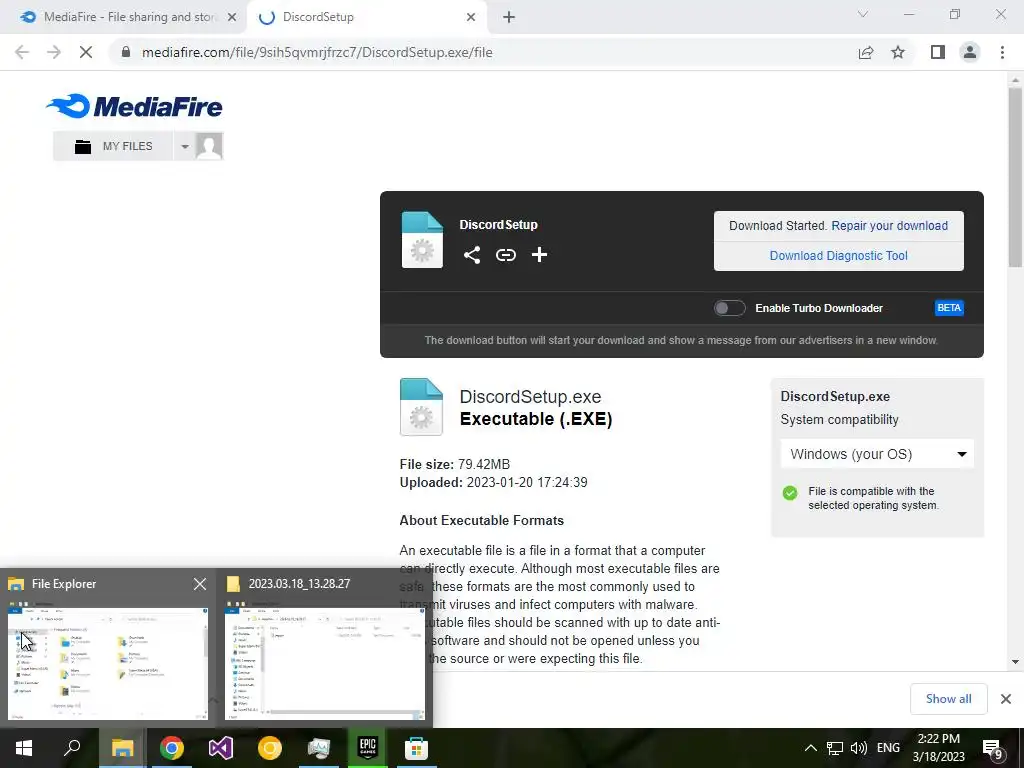Close the DiscordSetup tab

coord(471,17)
